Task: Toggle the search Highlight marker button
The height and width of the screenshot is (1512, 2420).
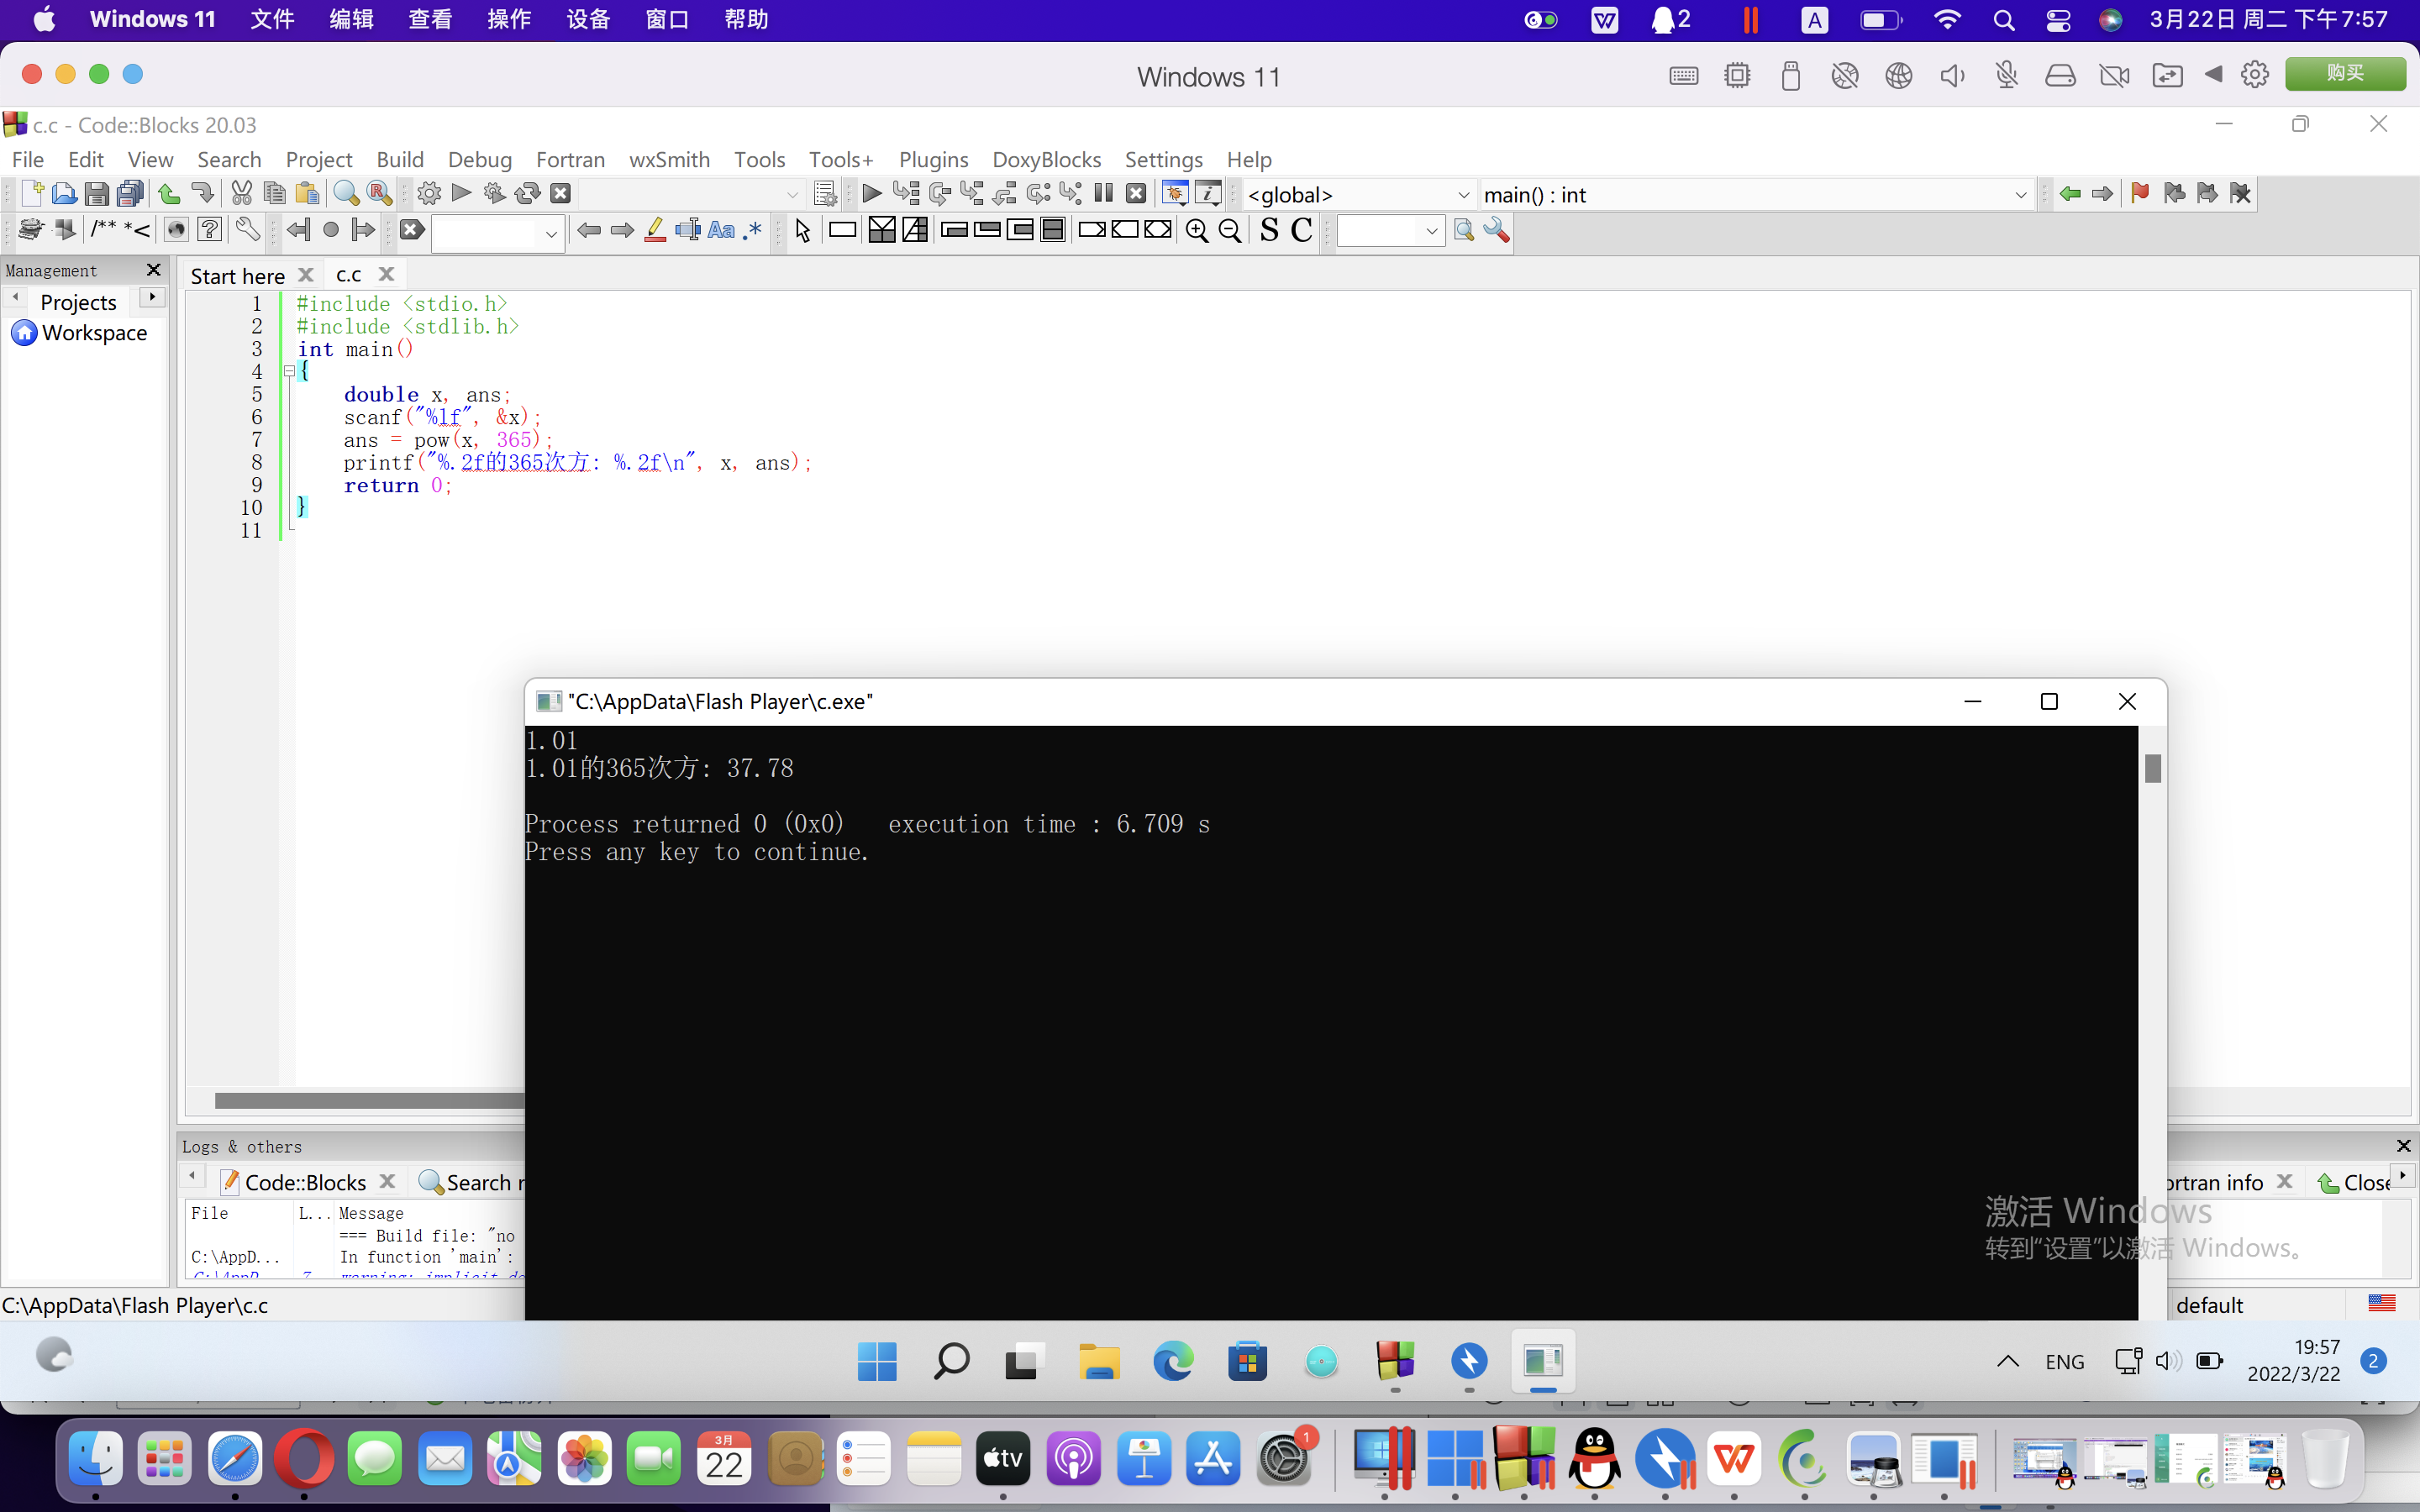Action: 655,231
